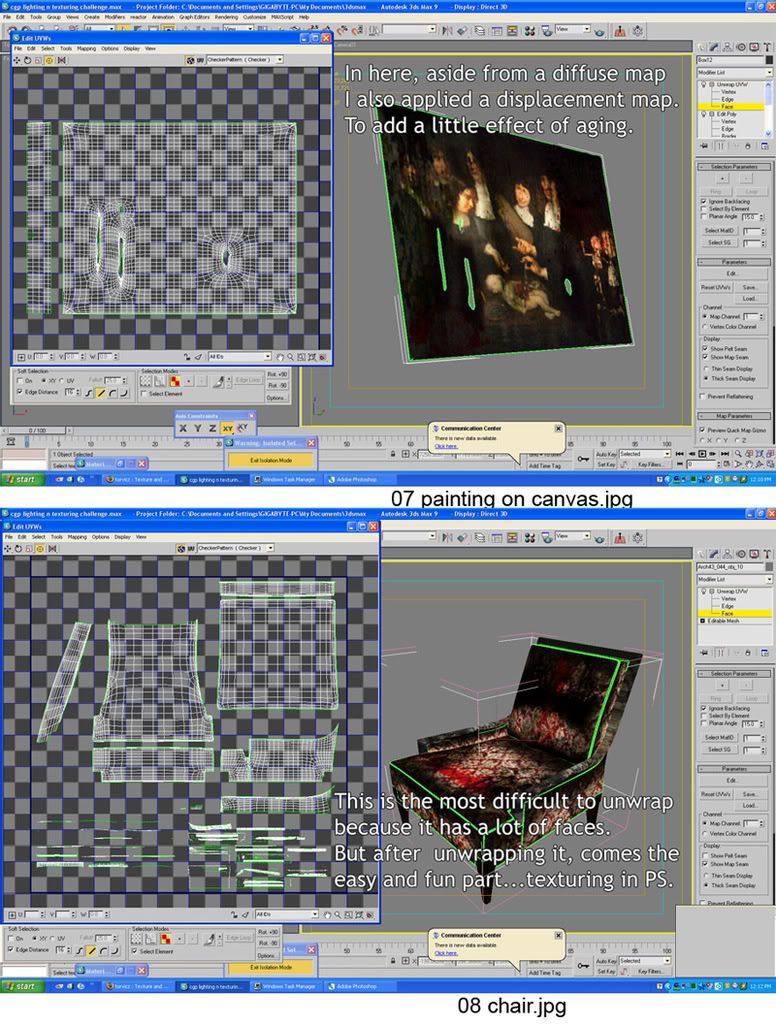This screenshot has height=1024, width=776.
Task: Click Auto Key button in painting screenshot
Action: (x=606, y=454)
